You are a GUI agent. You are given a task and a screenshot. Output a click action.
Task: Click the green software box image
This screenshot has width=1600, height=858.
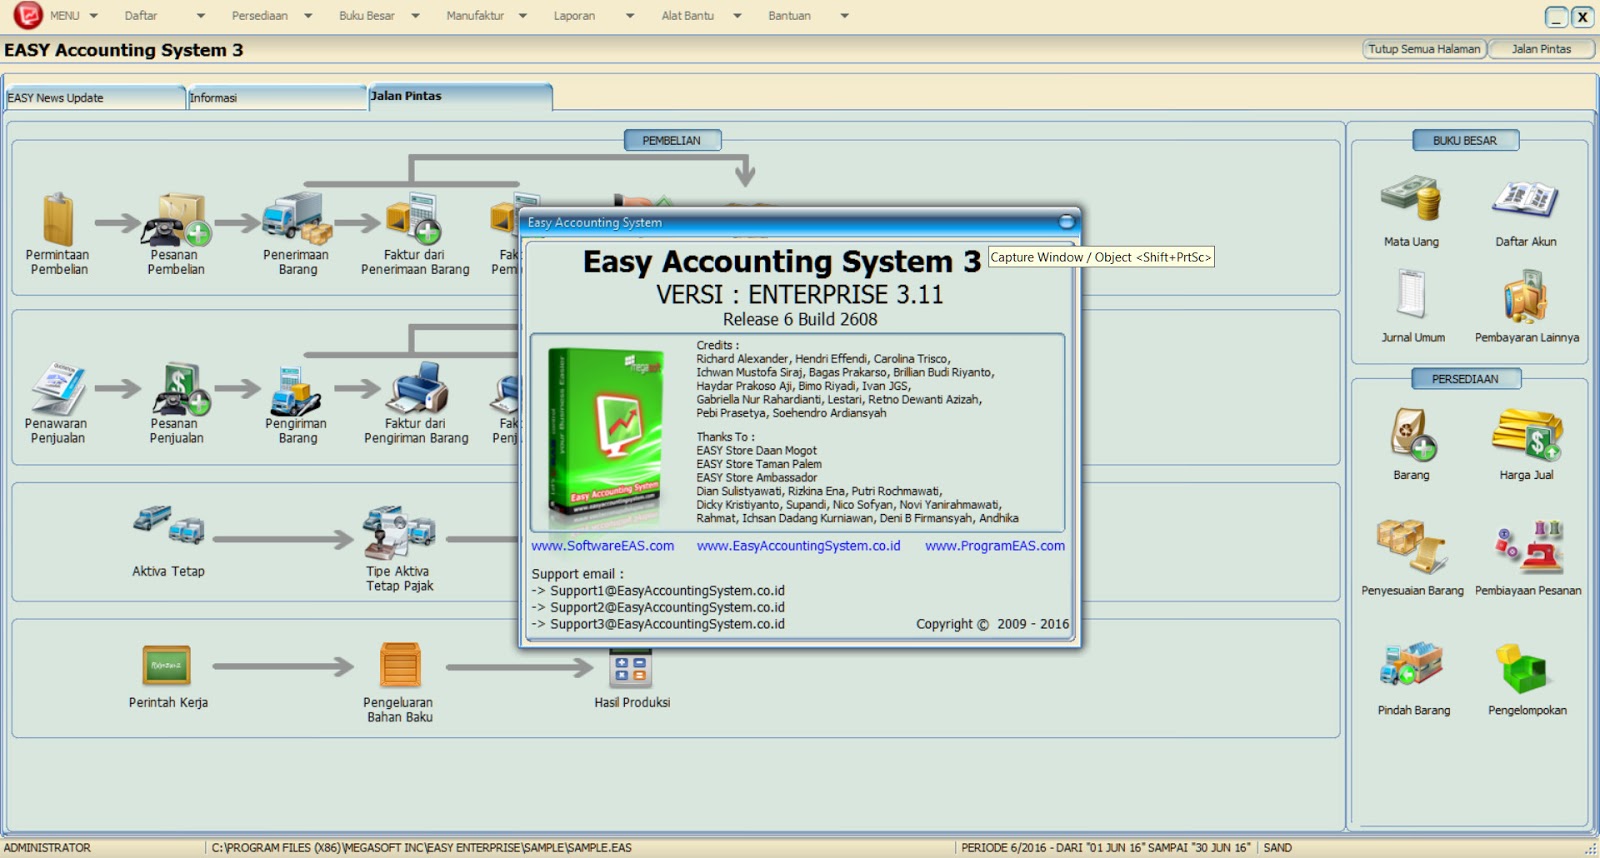(606, 433)
